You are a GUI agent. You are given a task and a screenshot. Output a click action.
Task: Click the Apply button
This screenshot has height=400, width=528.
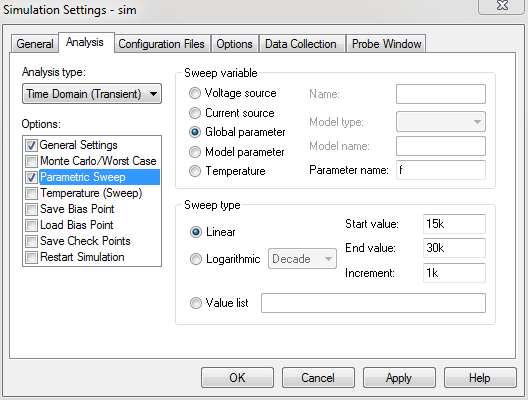tap(399, 377)
